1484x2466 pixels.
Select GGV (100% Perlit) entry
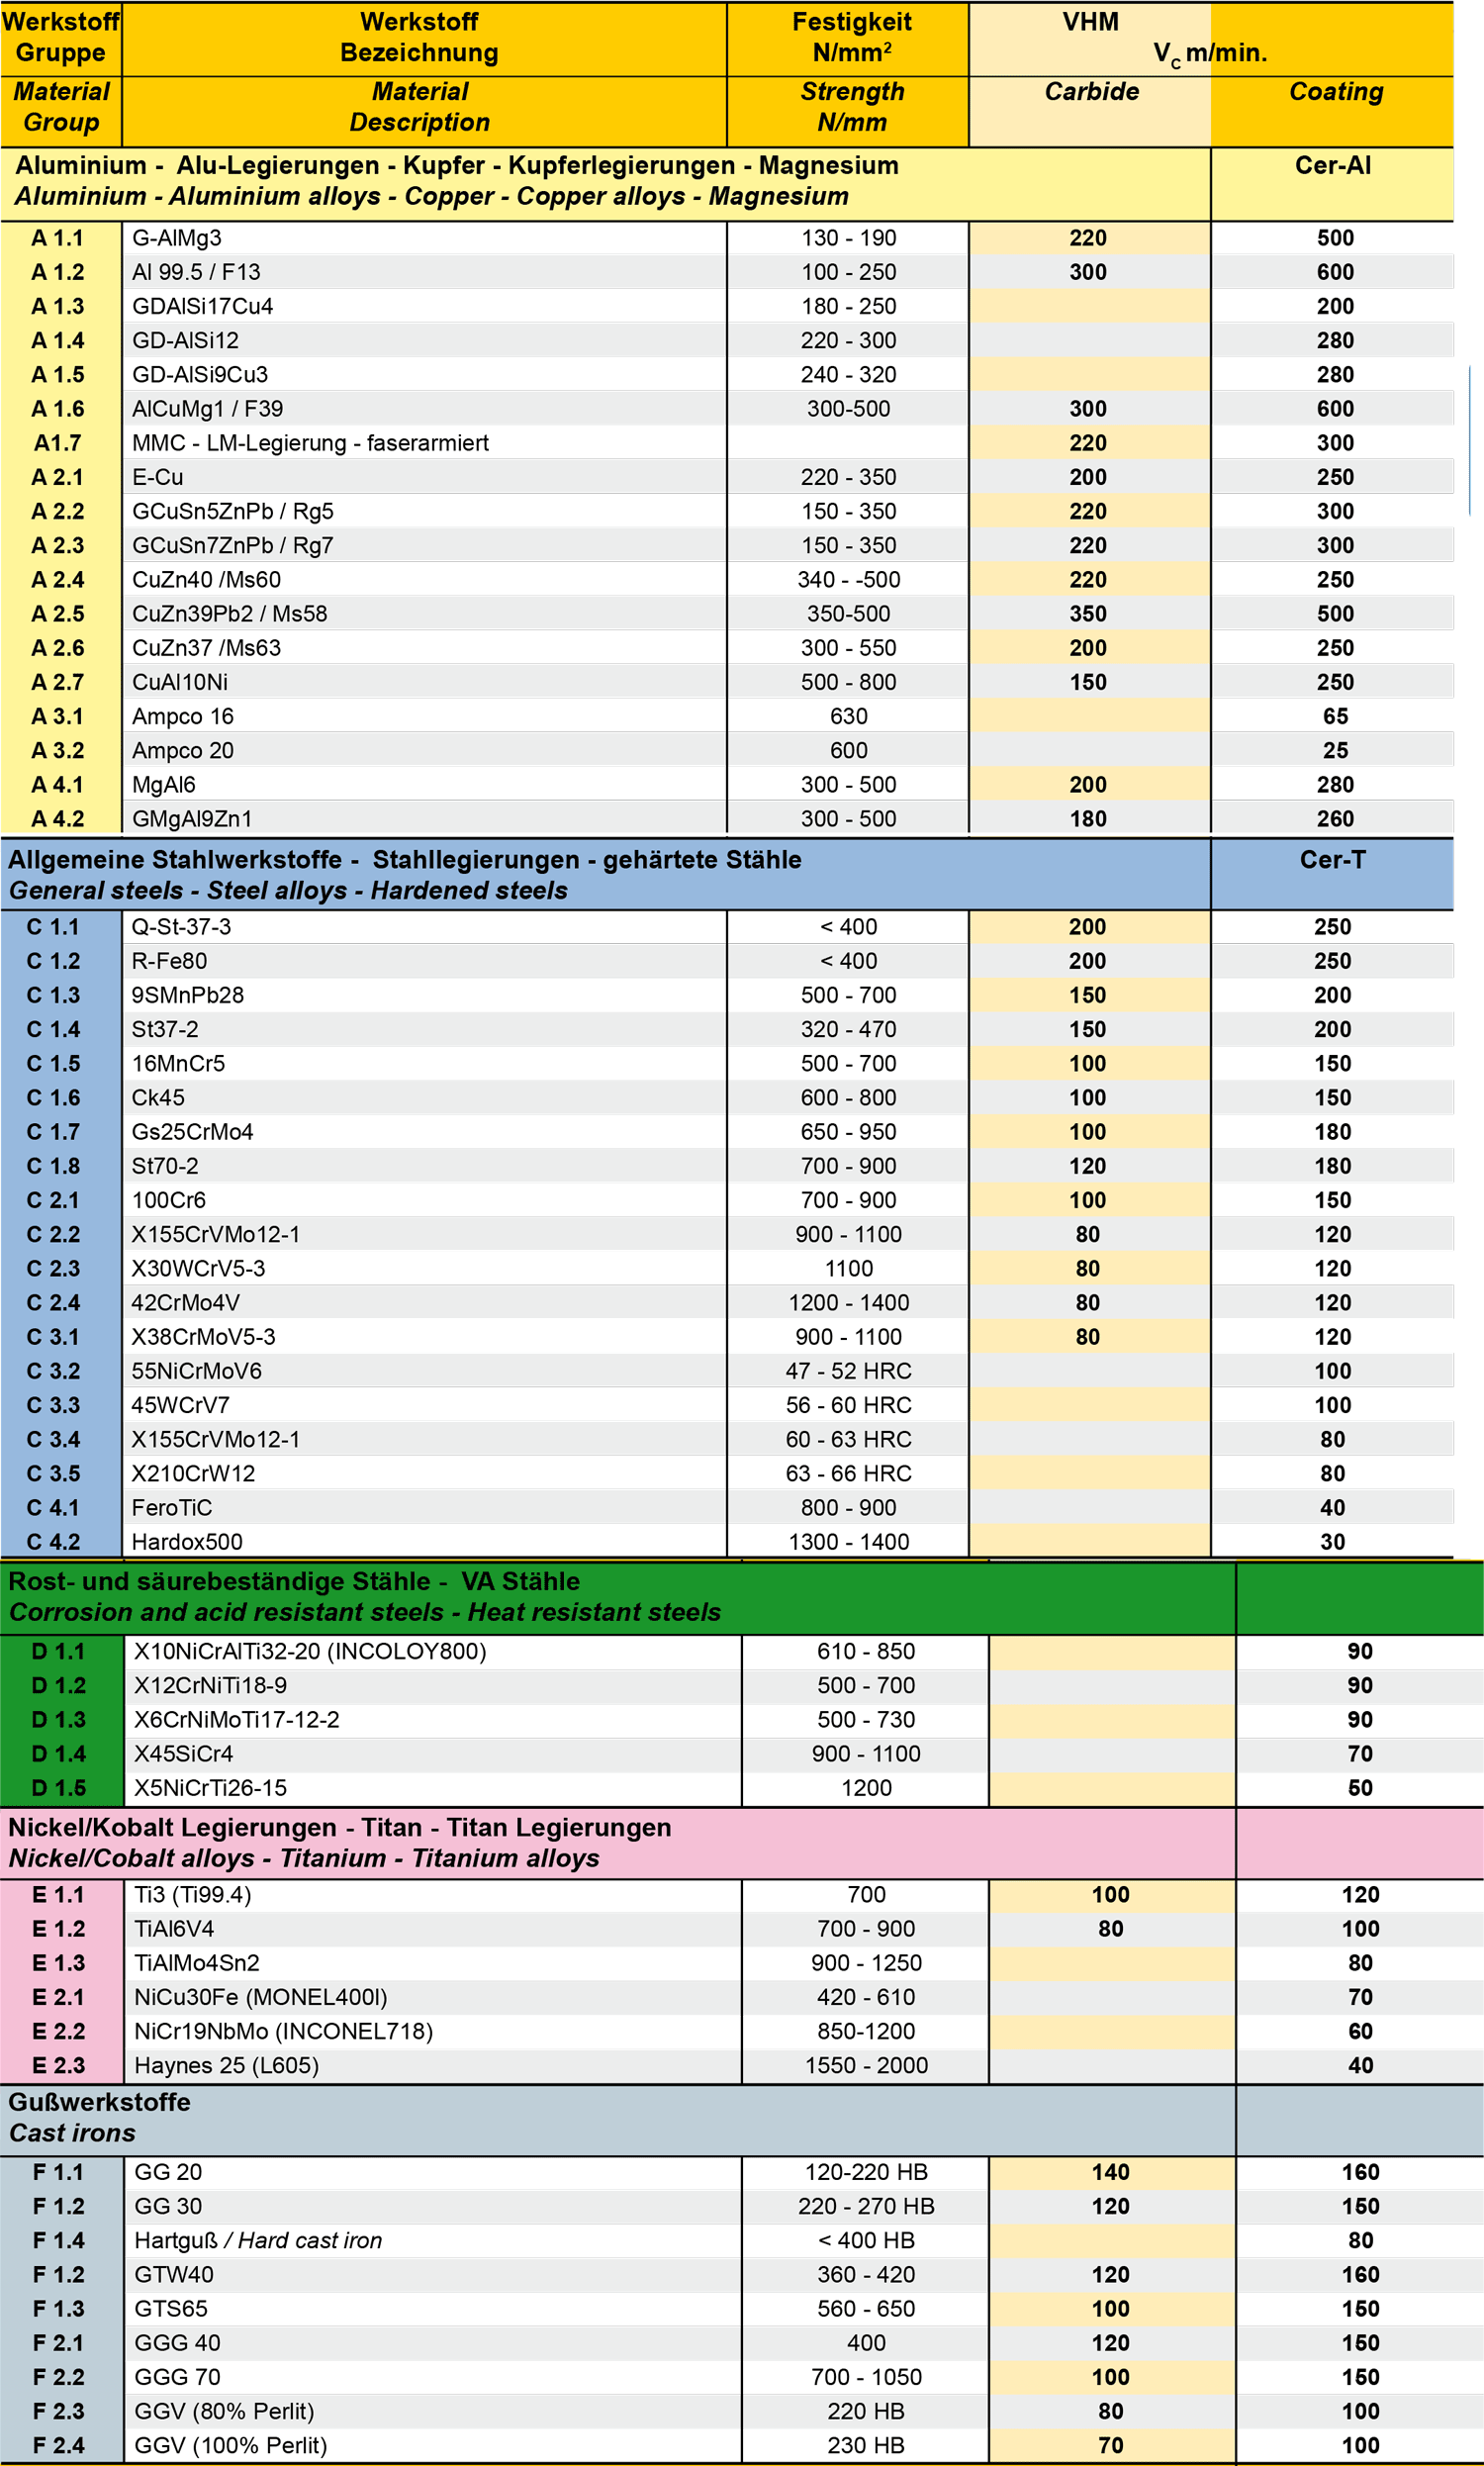coord(230,2445)
